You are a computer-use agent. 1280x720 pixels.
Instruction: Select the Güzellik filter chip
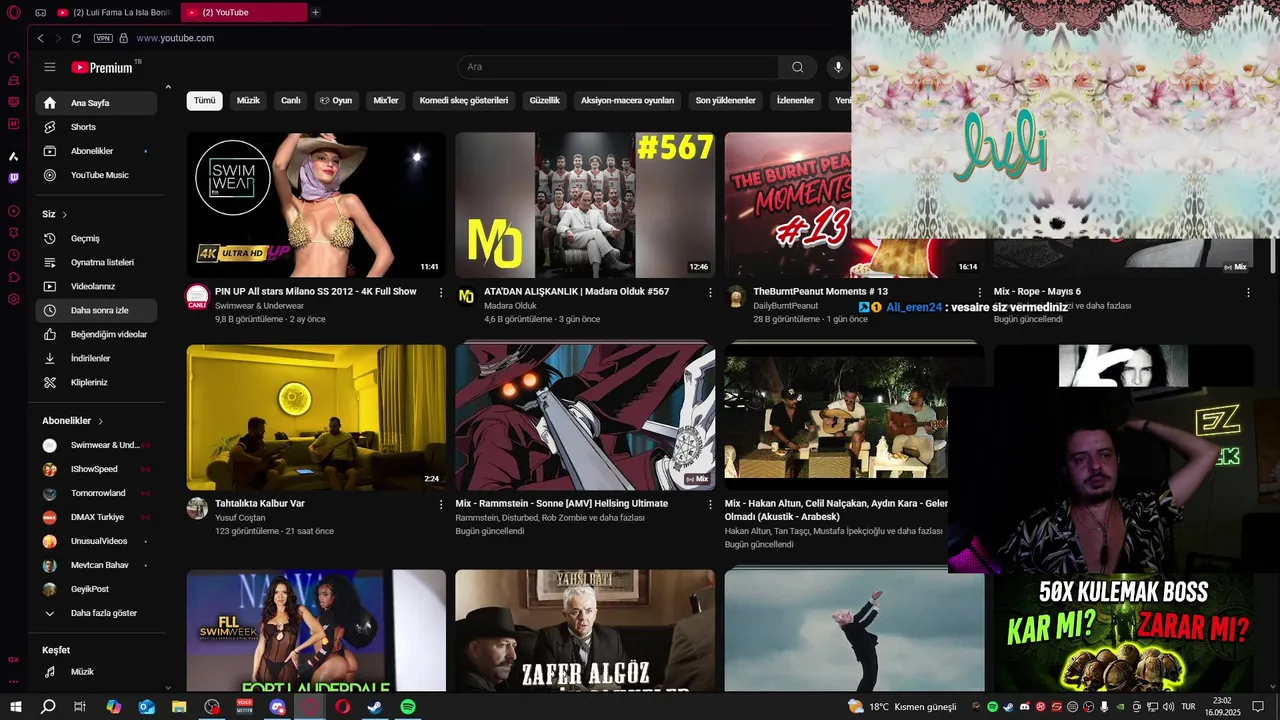(x=545, y=100)
